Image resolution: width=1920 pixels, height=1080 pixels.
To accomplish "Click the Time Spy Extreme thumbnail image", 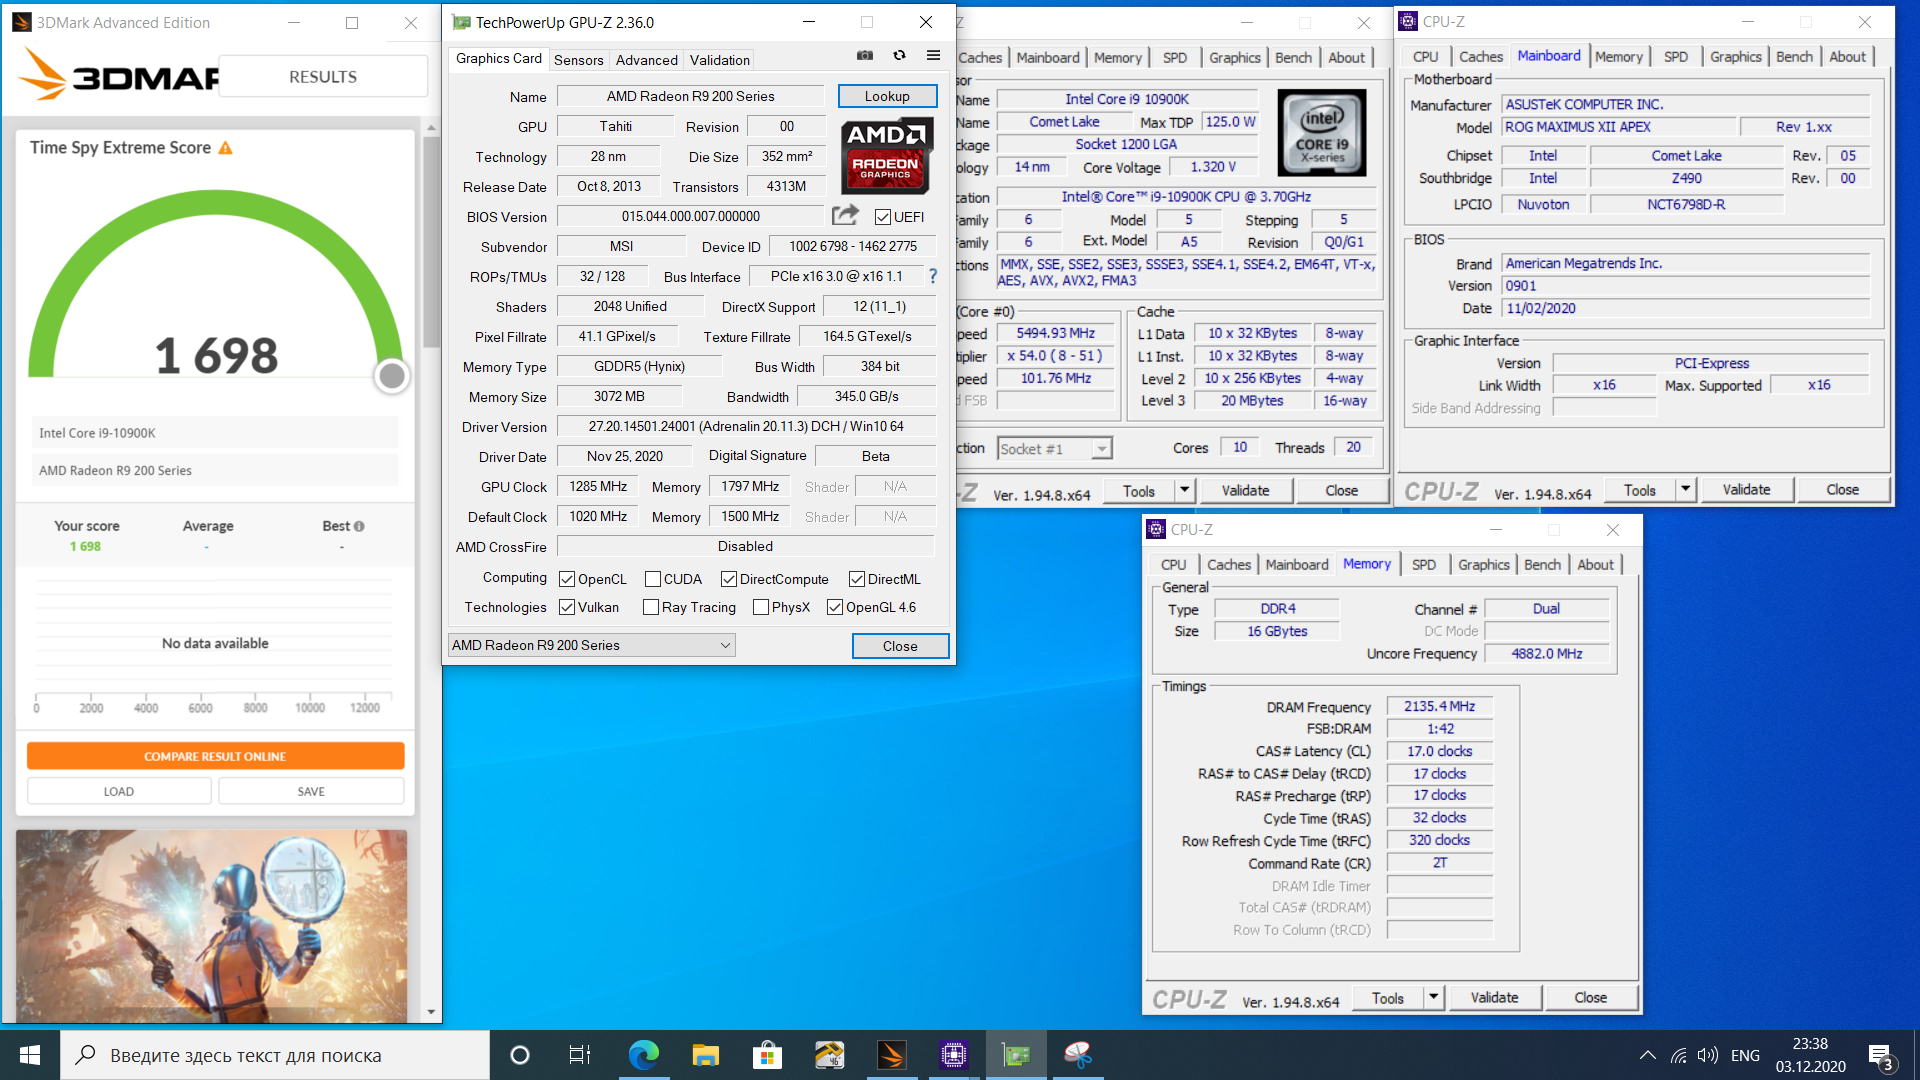I will point(212,926).
